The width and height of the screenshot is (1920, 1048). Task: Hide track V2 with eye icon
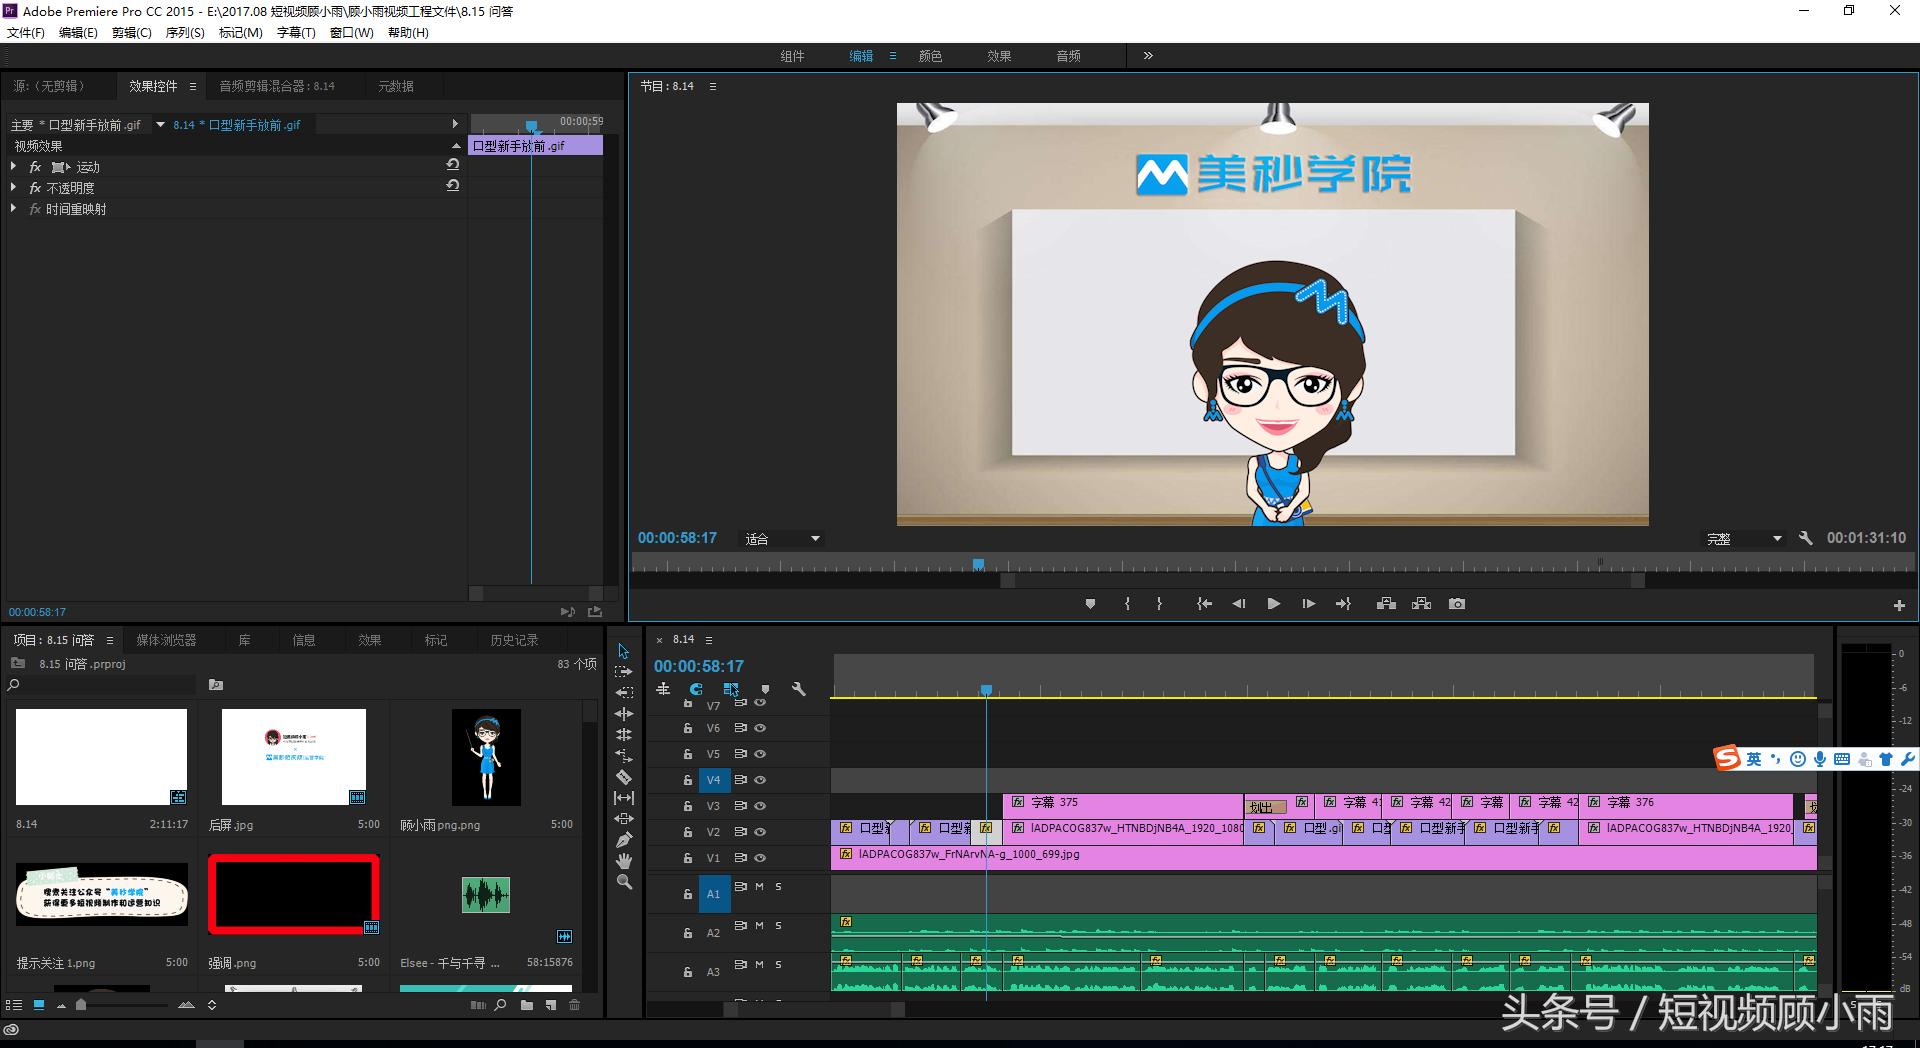tap(760, 832)
